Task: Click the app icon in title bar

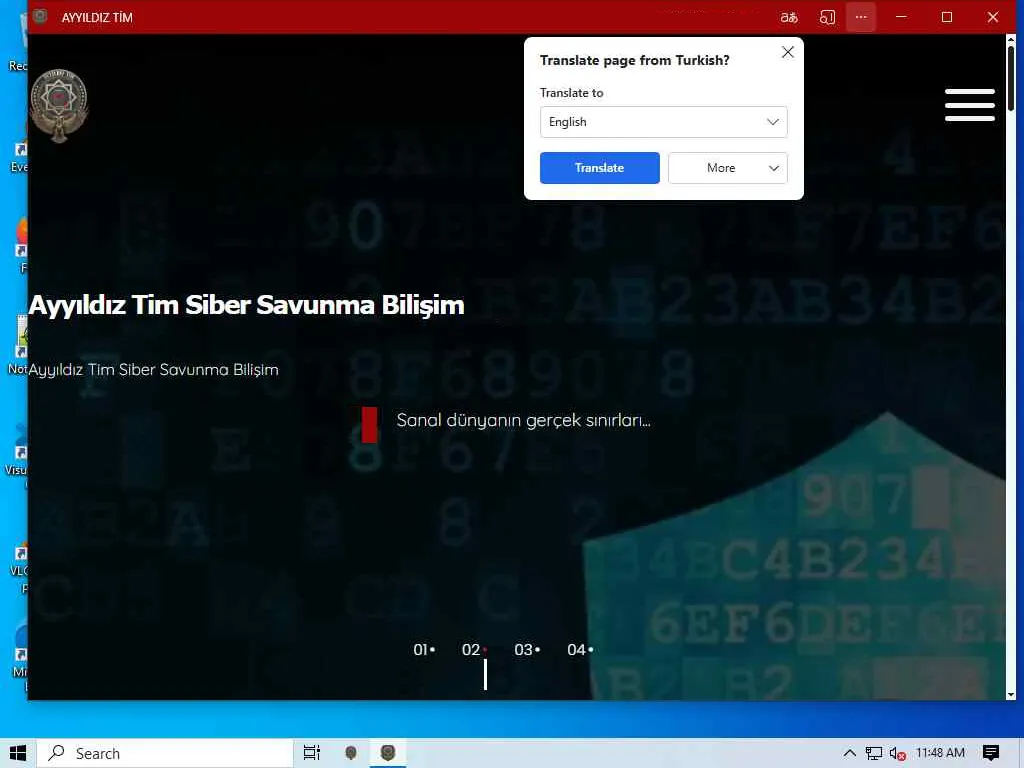Action: coord(40,16)
